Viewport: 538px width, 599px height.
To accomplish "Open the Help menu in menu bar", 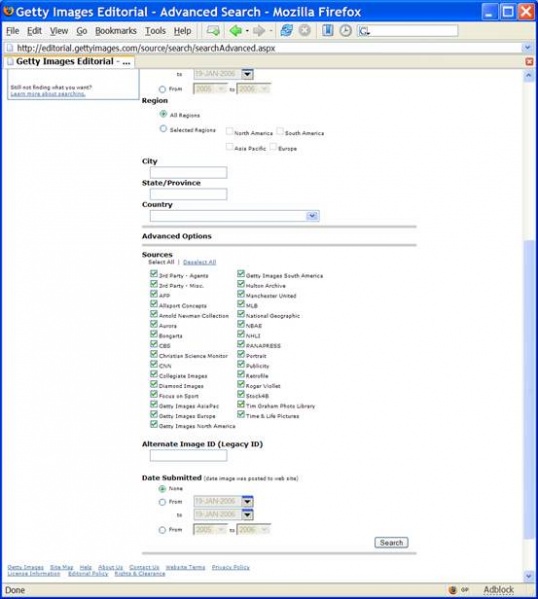I will (182, 31).
